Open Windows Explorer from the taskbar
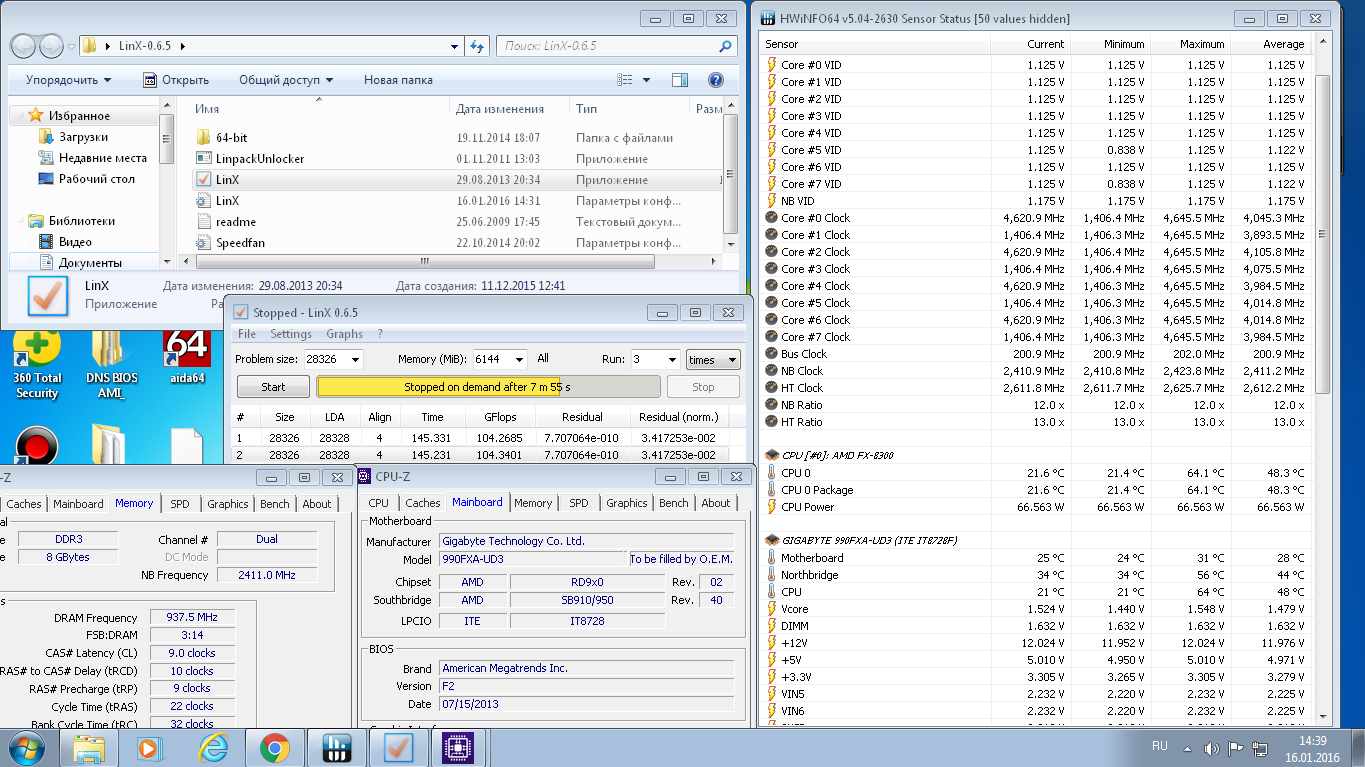The height and width of the screenshot is (767, 1365). (89, 748)
